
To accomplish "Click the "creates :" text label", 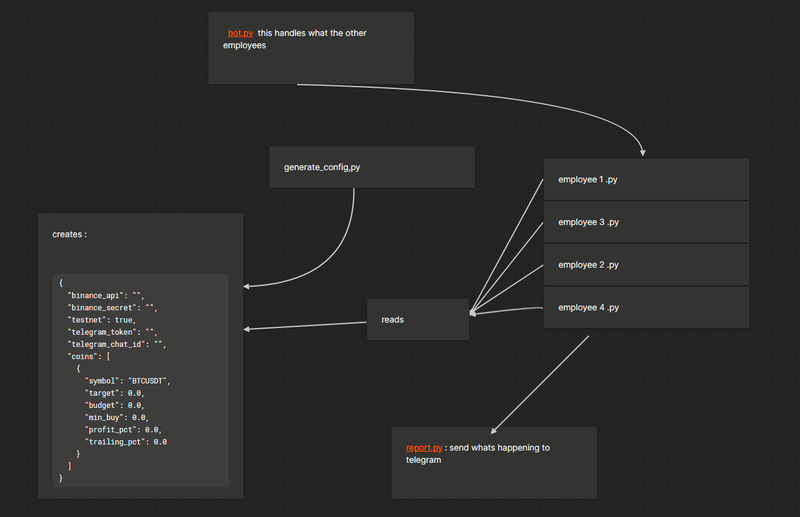I will click(69, 234).
